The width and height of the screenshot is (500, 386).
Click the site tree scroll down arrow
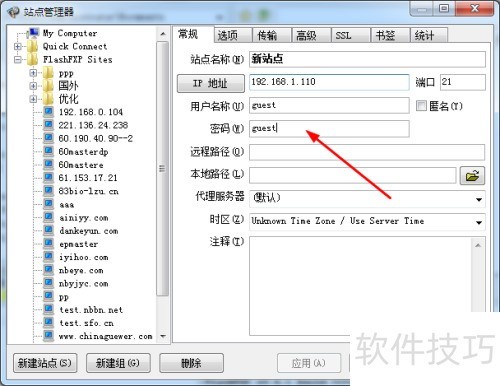pos(162,336)
